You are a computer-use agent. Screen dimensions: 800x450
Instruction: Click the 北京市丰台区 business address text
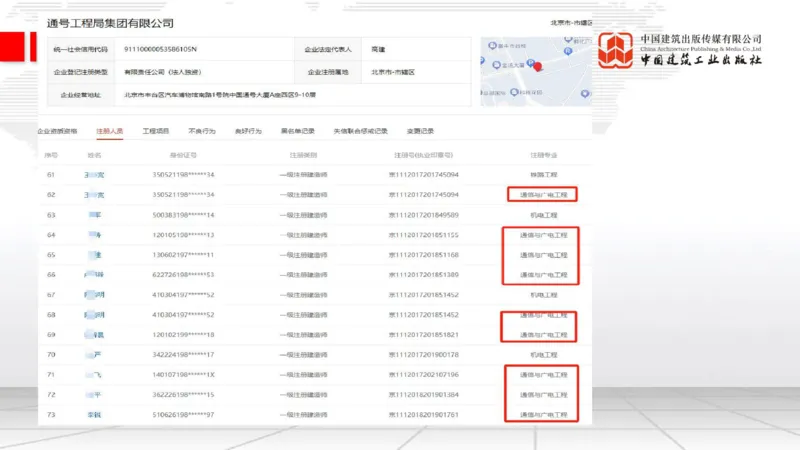pos(220,95)
